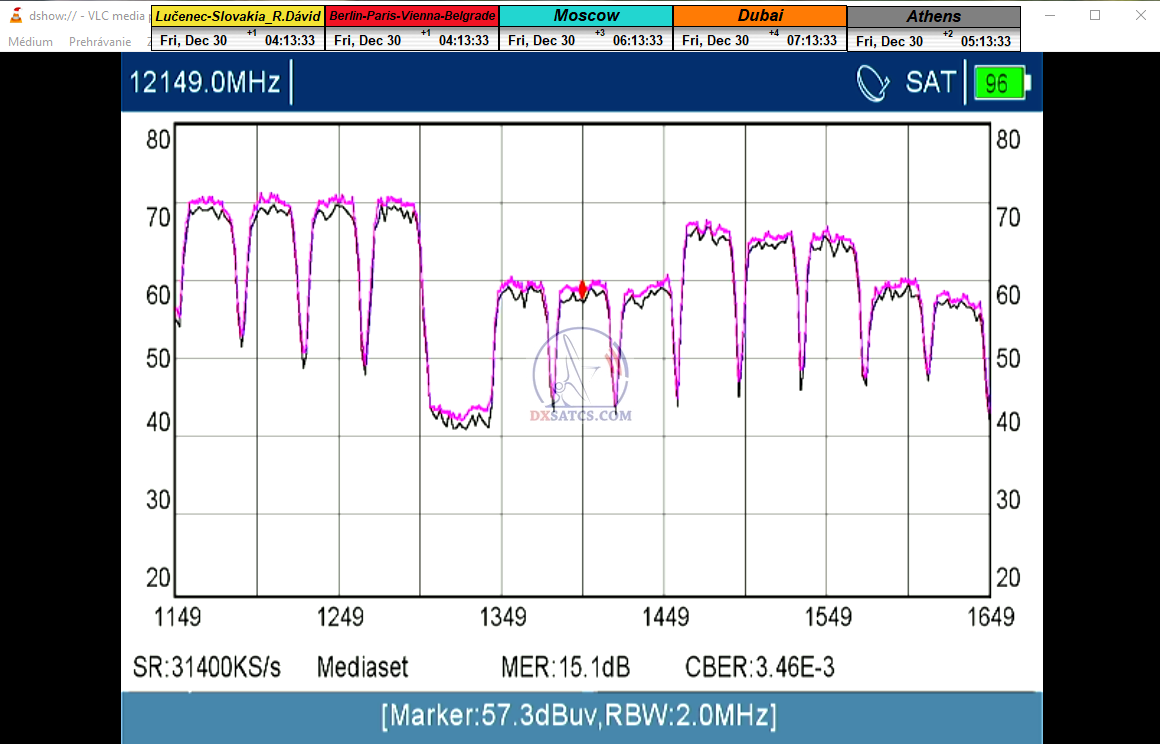The height and width of the screenshot is (744, 1160).
Task: Click the Mediaset provider name
Action: pyautogui.click(x=362, y=667)
